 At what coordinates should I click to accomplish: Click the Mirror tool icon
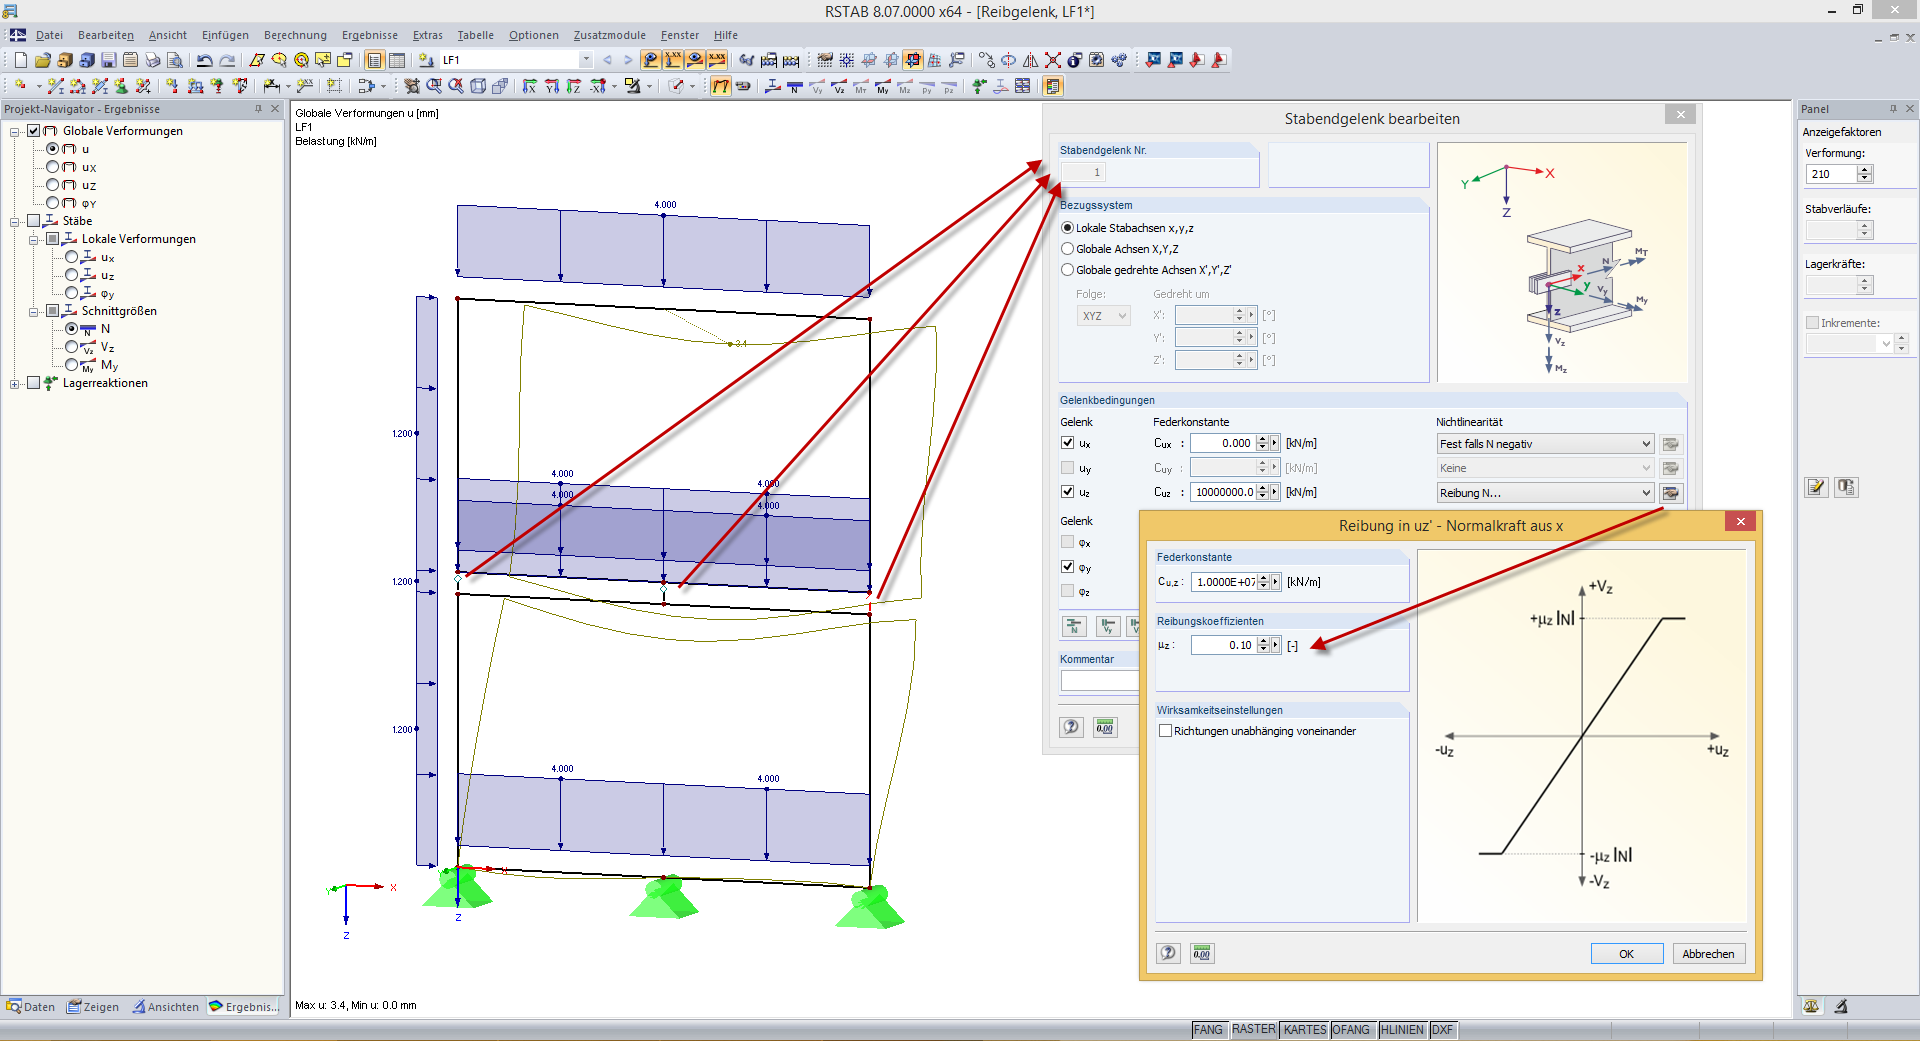(x=1031, y=60)
